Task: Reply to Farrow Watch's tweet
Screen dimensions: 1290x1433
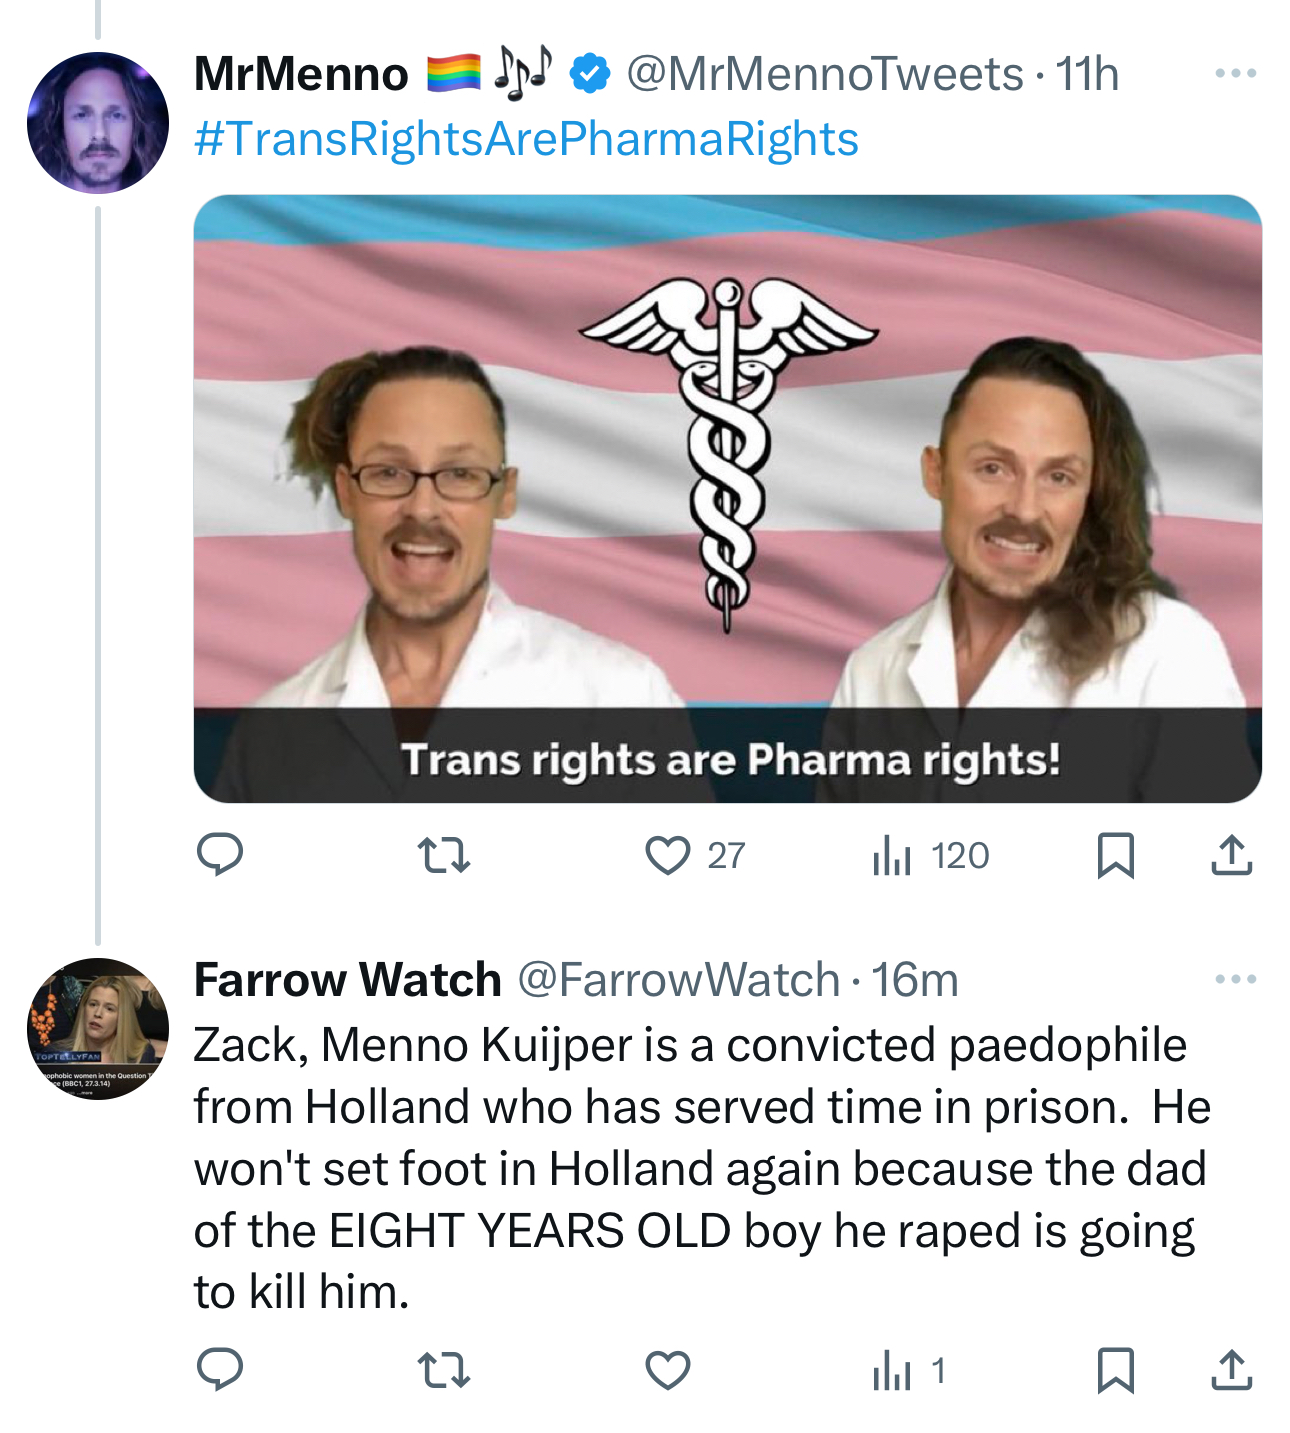Action: 220,1370
